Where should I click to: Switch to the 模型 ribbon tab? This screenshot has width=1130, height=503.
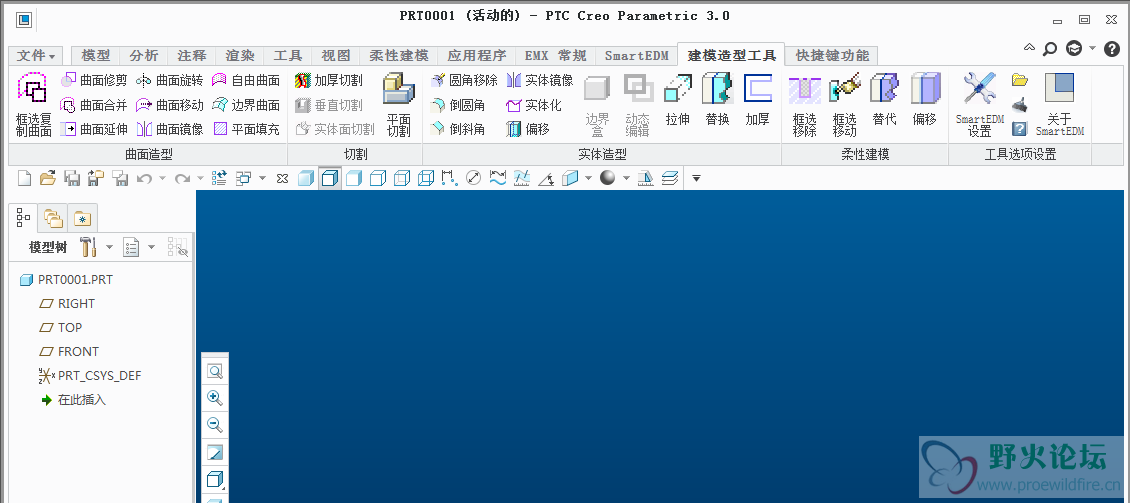[96, 55]
